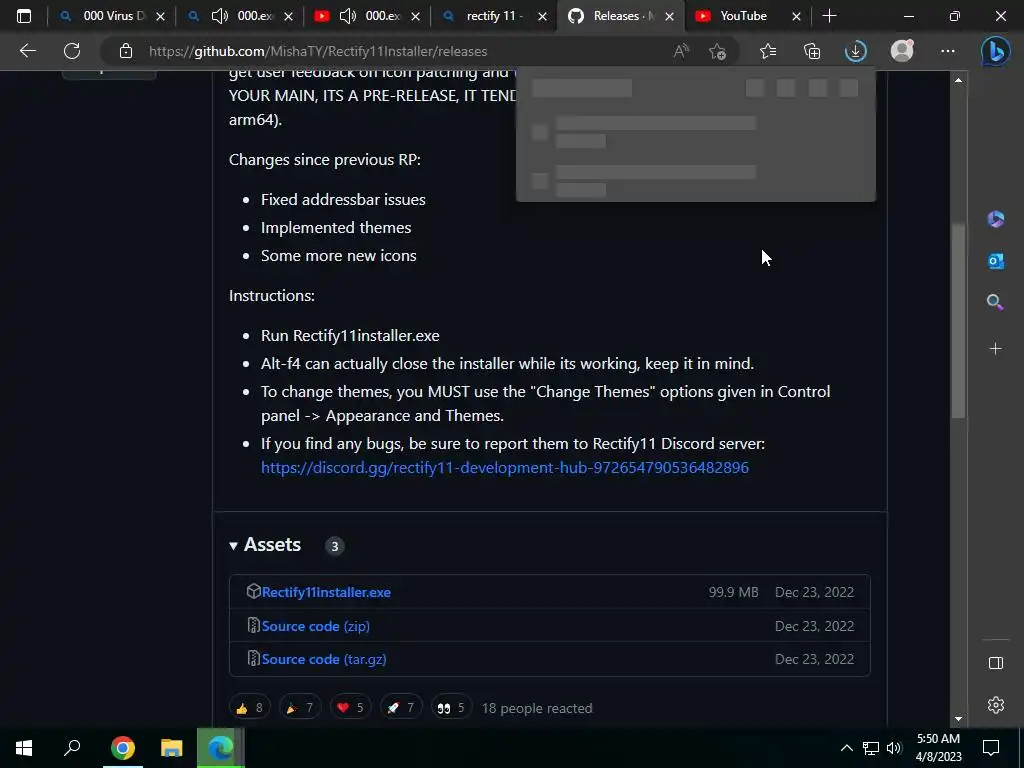Screen dimensions: 1024x768
Task: Click the rocket reaction button
Action: (400, 708)
